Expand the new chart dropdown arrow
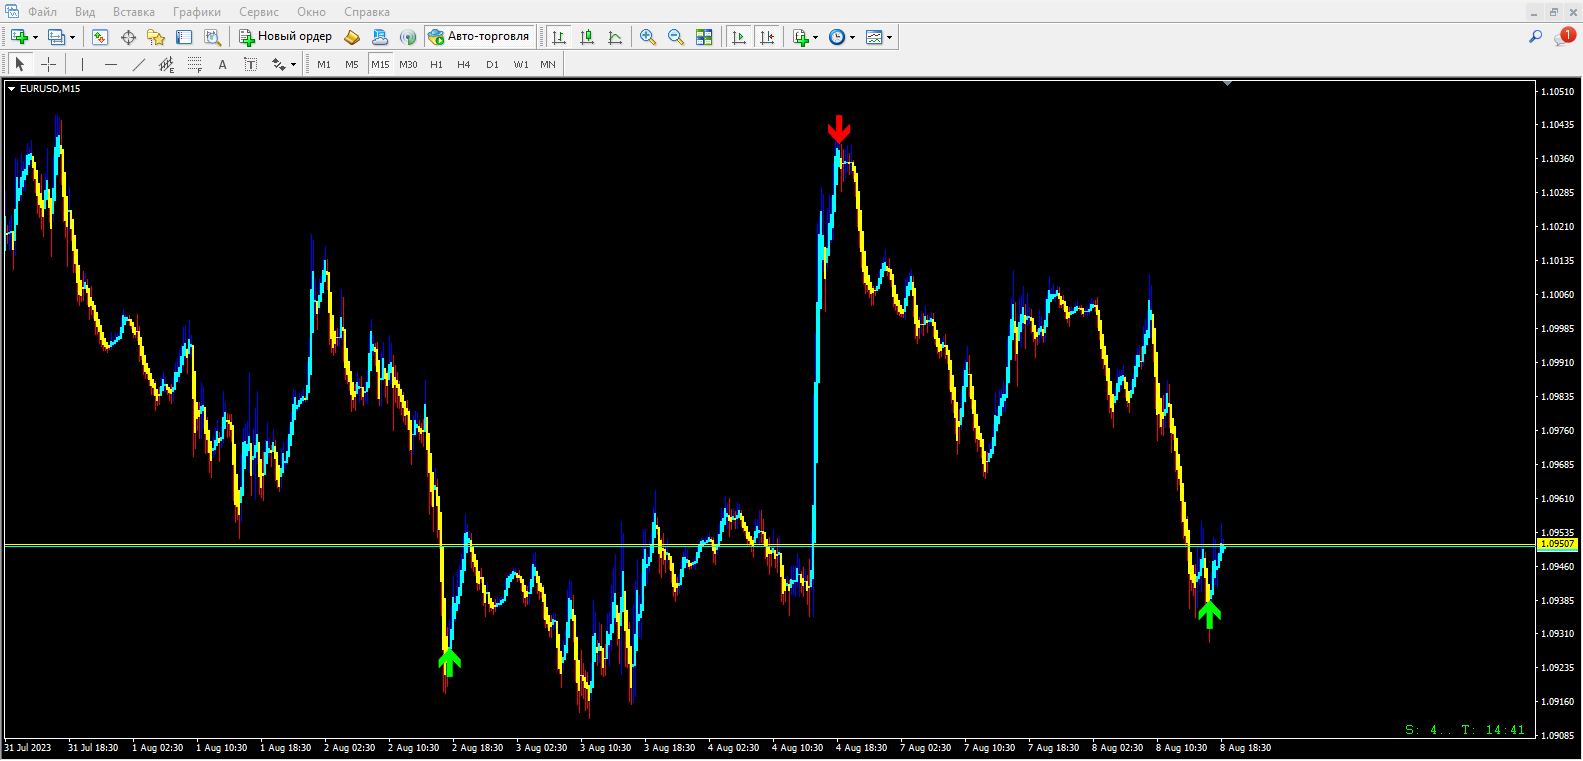The height and width of the screenshot is (761, 1583). pos(36,37)
